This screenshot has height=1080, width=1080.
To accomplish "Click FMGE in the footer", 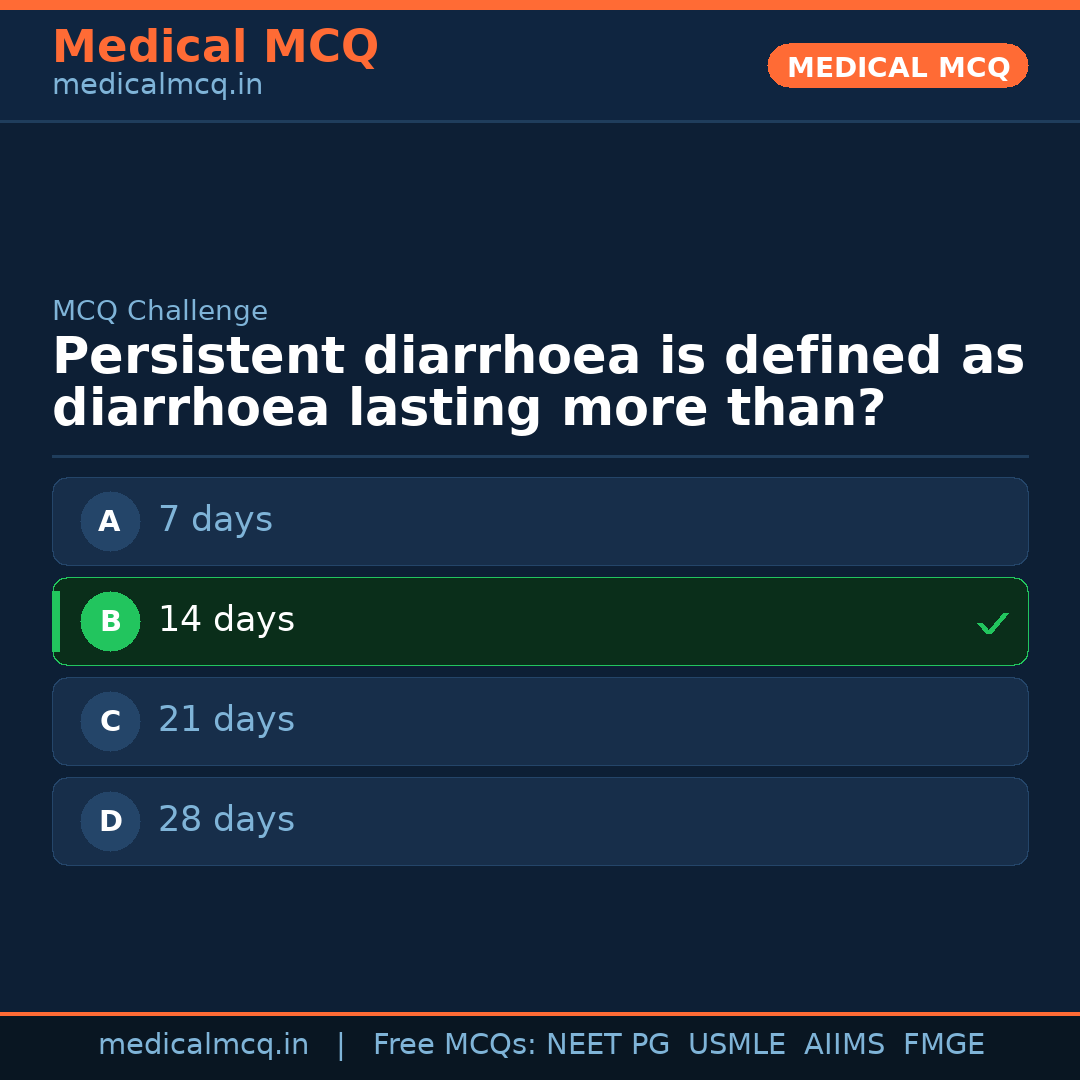I will coord(943,1045).
